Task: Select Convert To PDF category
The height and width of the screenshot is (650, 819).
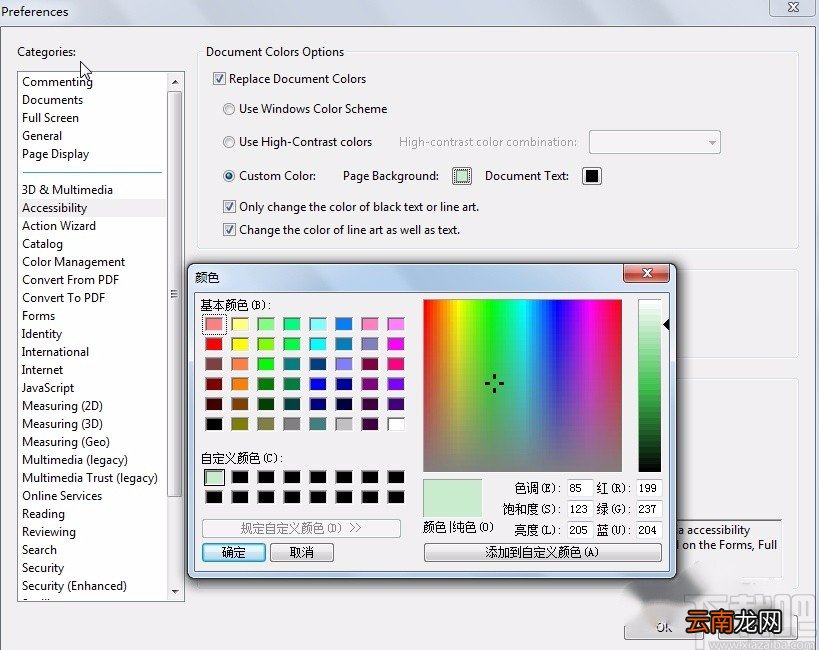Action: click(63, 298)
